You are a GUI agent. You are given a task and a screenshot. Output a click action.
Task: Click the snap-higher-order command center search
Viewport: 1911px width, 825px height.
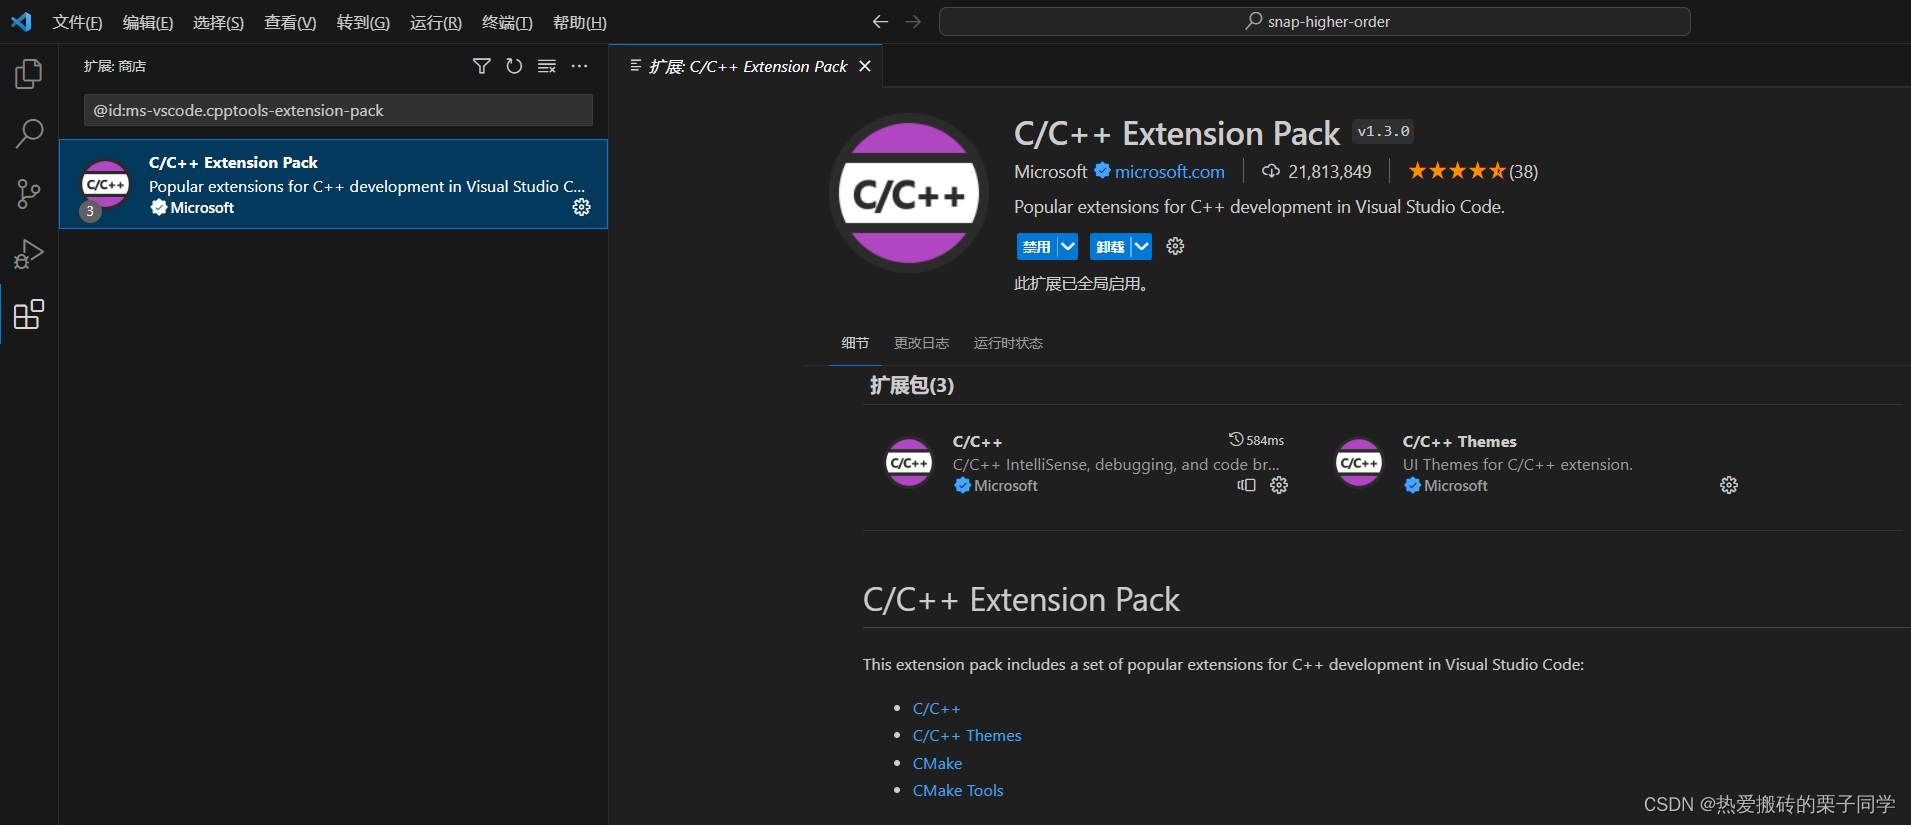pyautogui.click(x=1314, y=21)
